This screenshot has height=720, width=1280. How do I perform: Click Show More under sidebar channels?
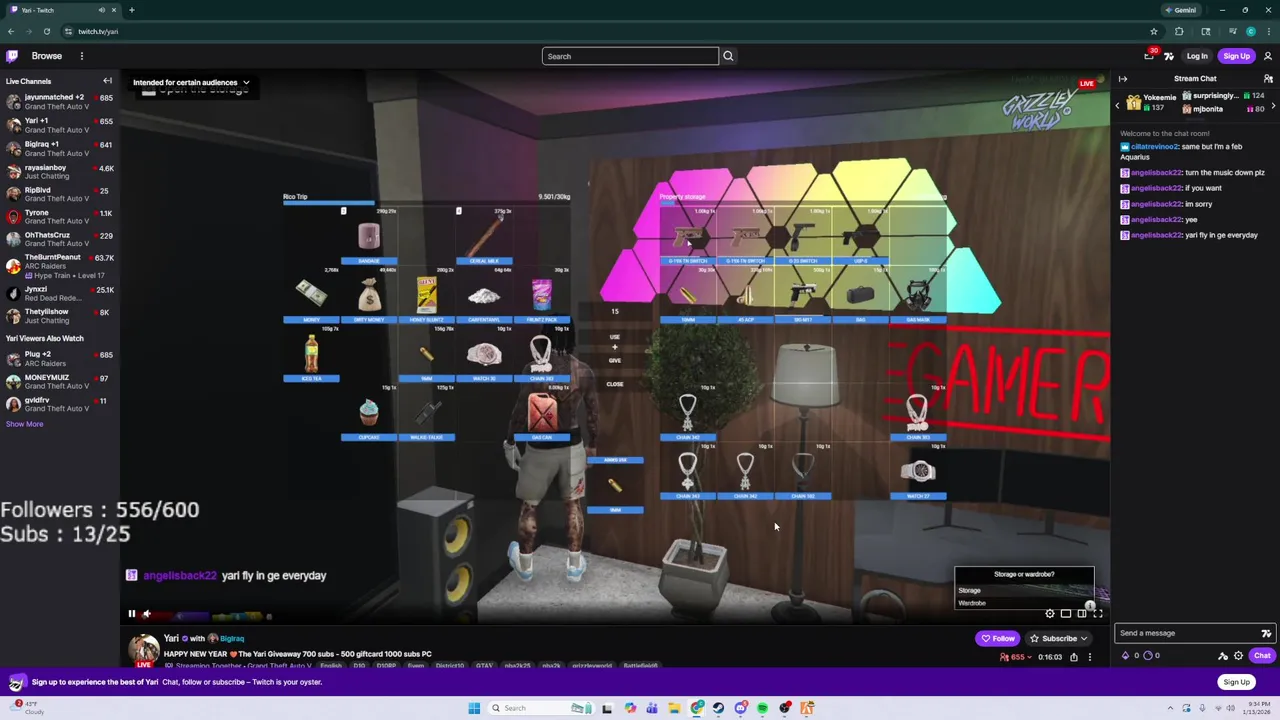24,424
